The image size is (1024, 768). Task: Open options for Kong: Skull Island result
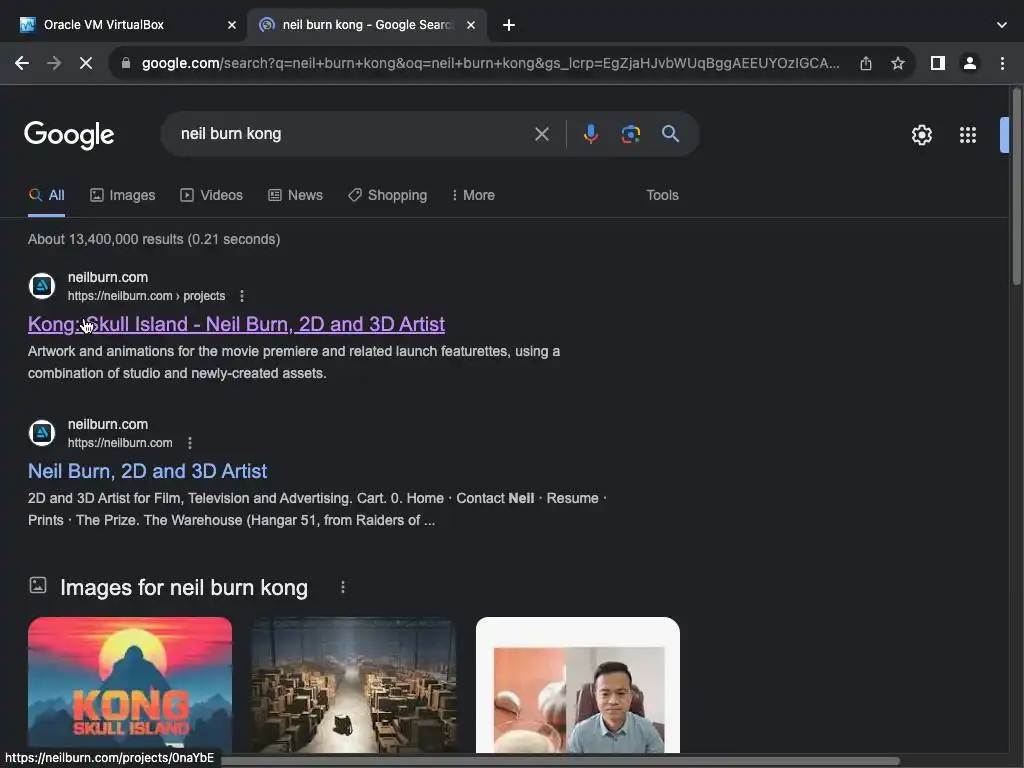[242, 296]
